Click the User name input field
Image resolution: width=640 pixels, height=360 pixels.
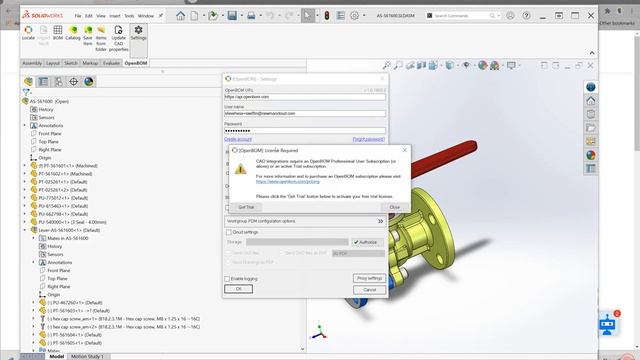click(x=304, y=113)
